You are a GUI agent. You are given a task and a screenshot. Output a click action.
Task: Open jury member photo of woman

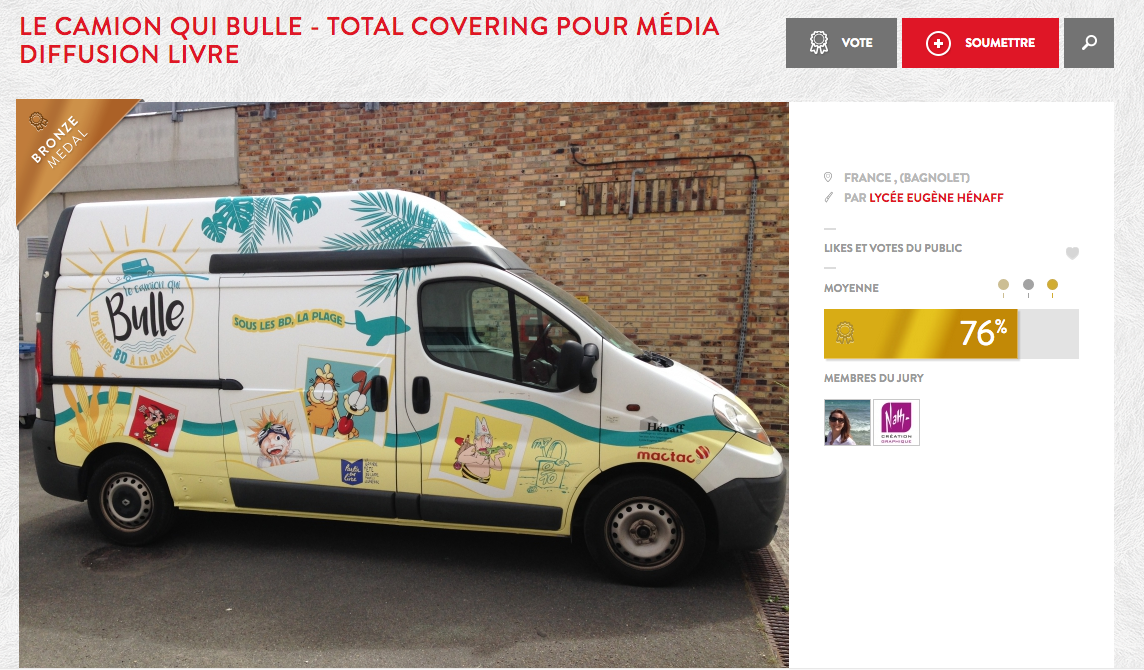pyautogui.click(x=847, y=423)
